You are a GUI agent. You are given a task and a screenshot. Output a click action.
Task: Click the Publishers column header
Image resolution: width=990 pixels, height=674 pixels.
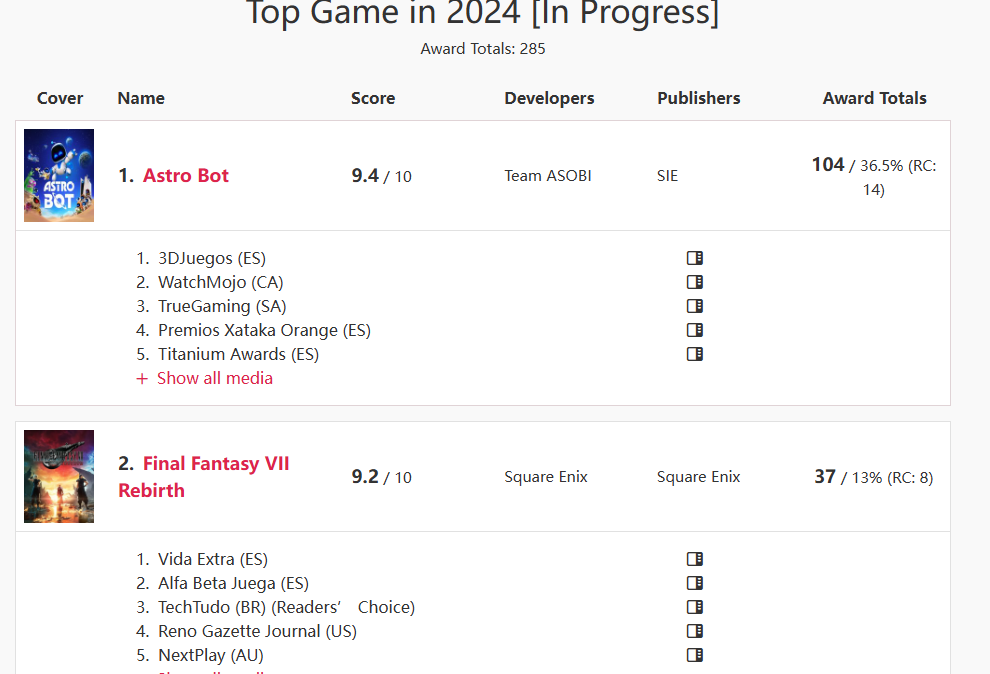698,98
